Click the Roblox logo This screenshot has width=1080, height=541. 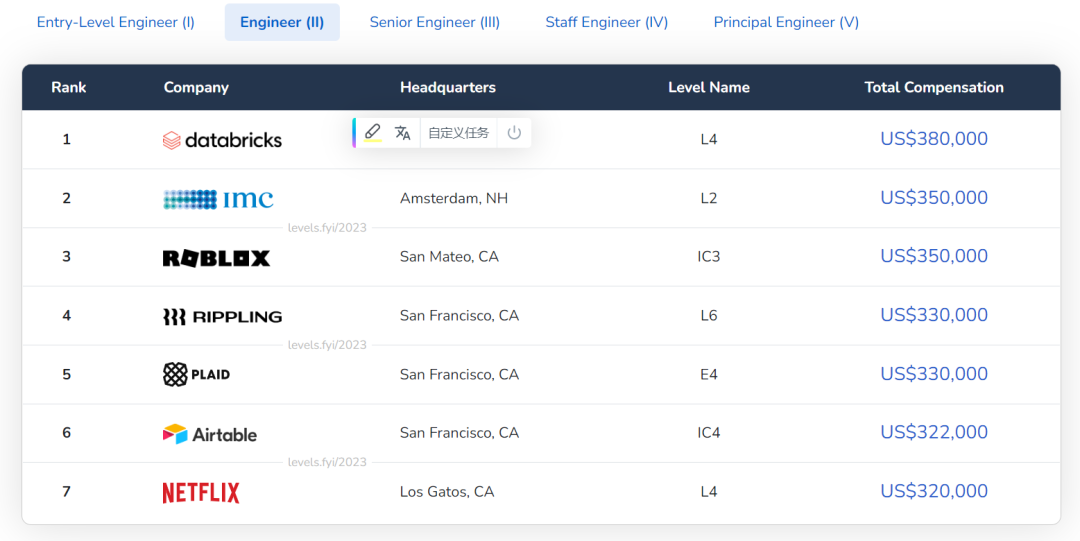pos(216,258)
